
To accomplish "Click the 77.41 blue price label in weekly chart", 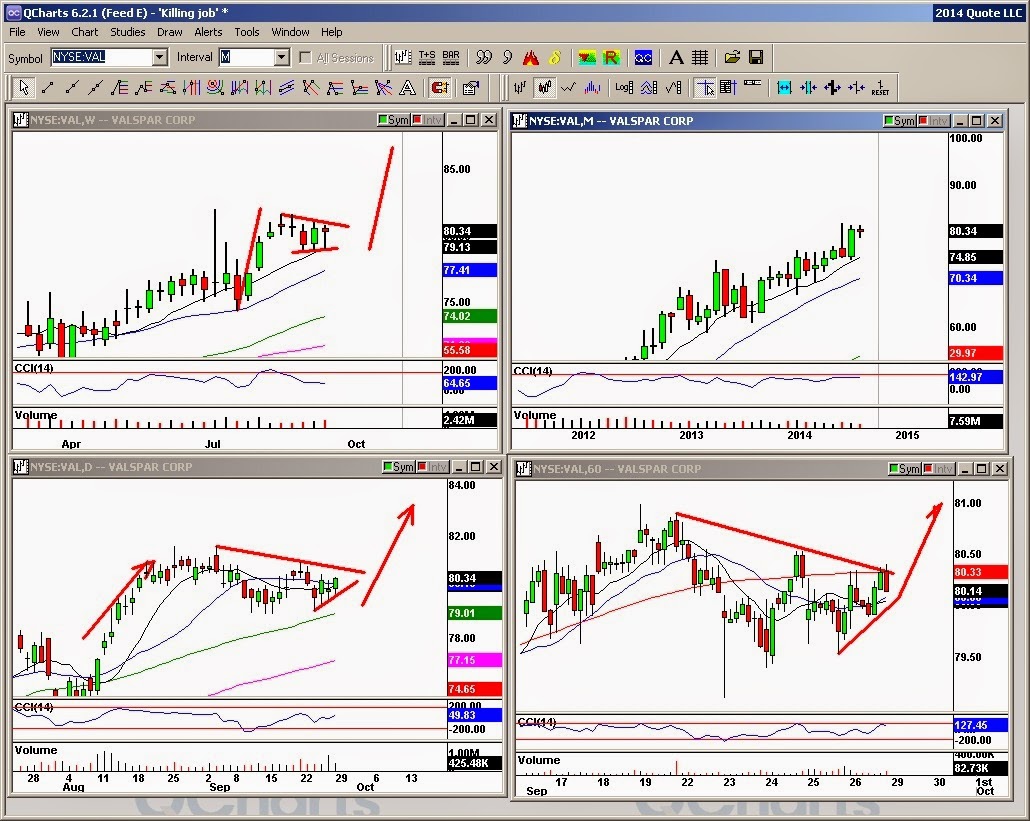I will click(470, 270).
